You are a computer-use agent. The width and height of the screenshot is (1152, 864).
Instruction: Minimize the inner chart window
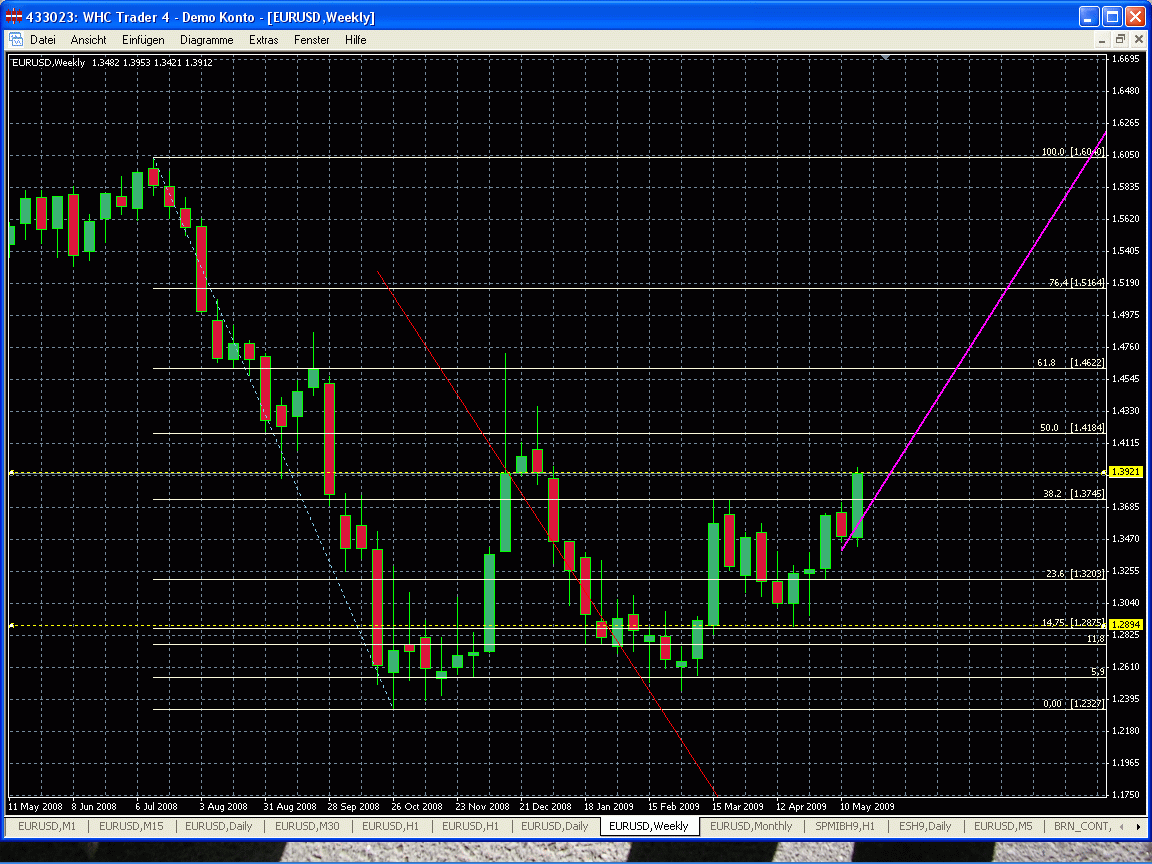point(1102,40)
